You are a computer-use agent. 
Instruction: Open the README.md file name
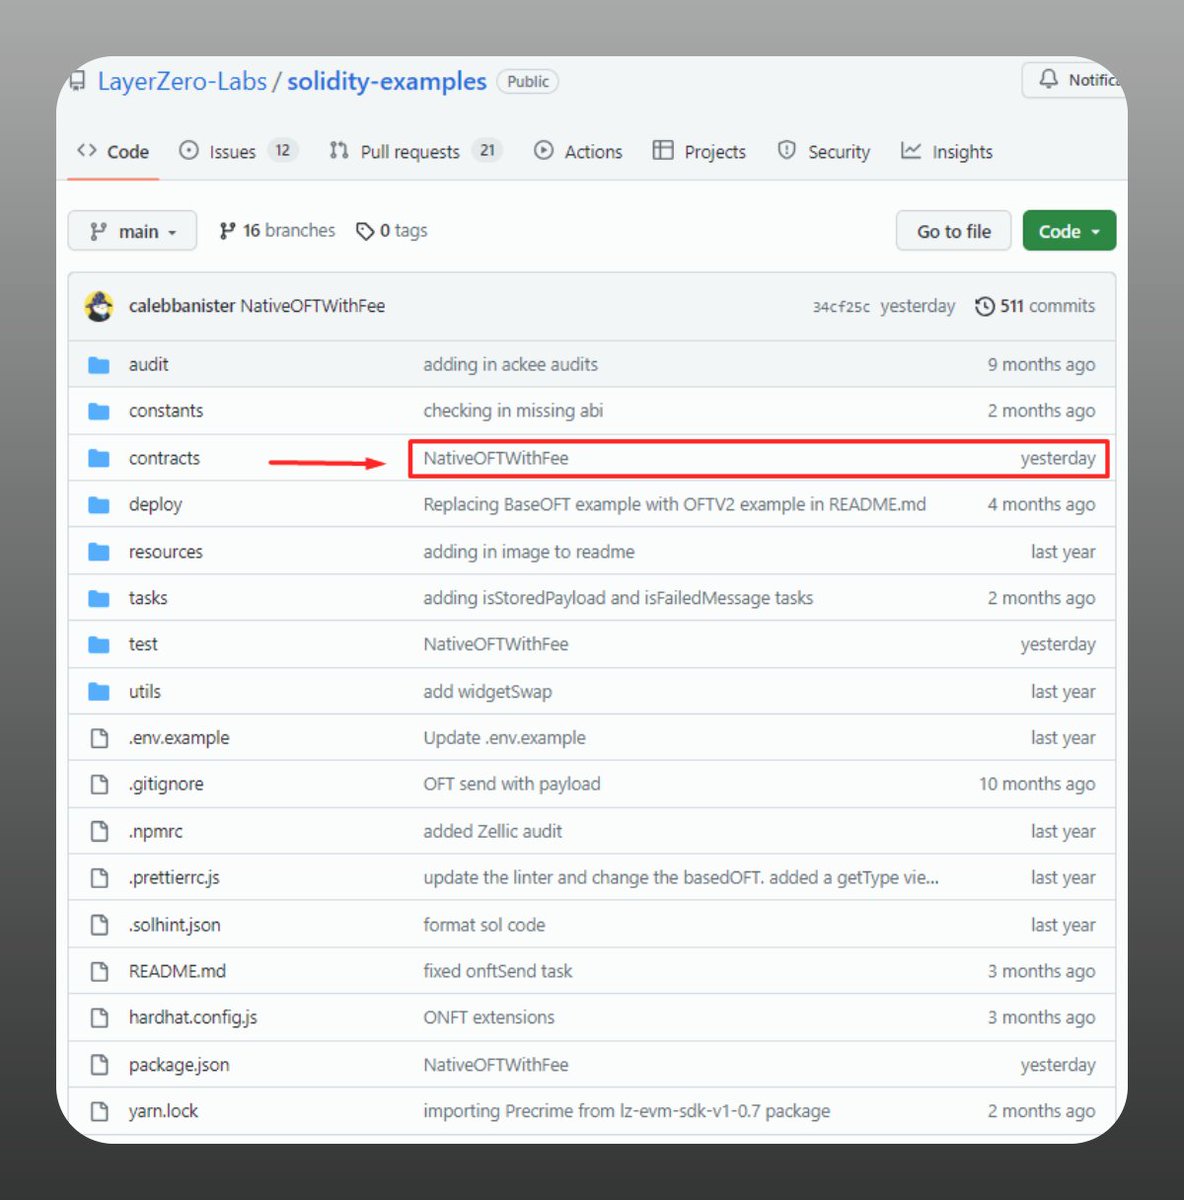177,971
